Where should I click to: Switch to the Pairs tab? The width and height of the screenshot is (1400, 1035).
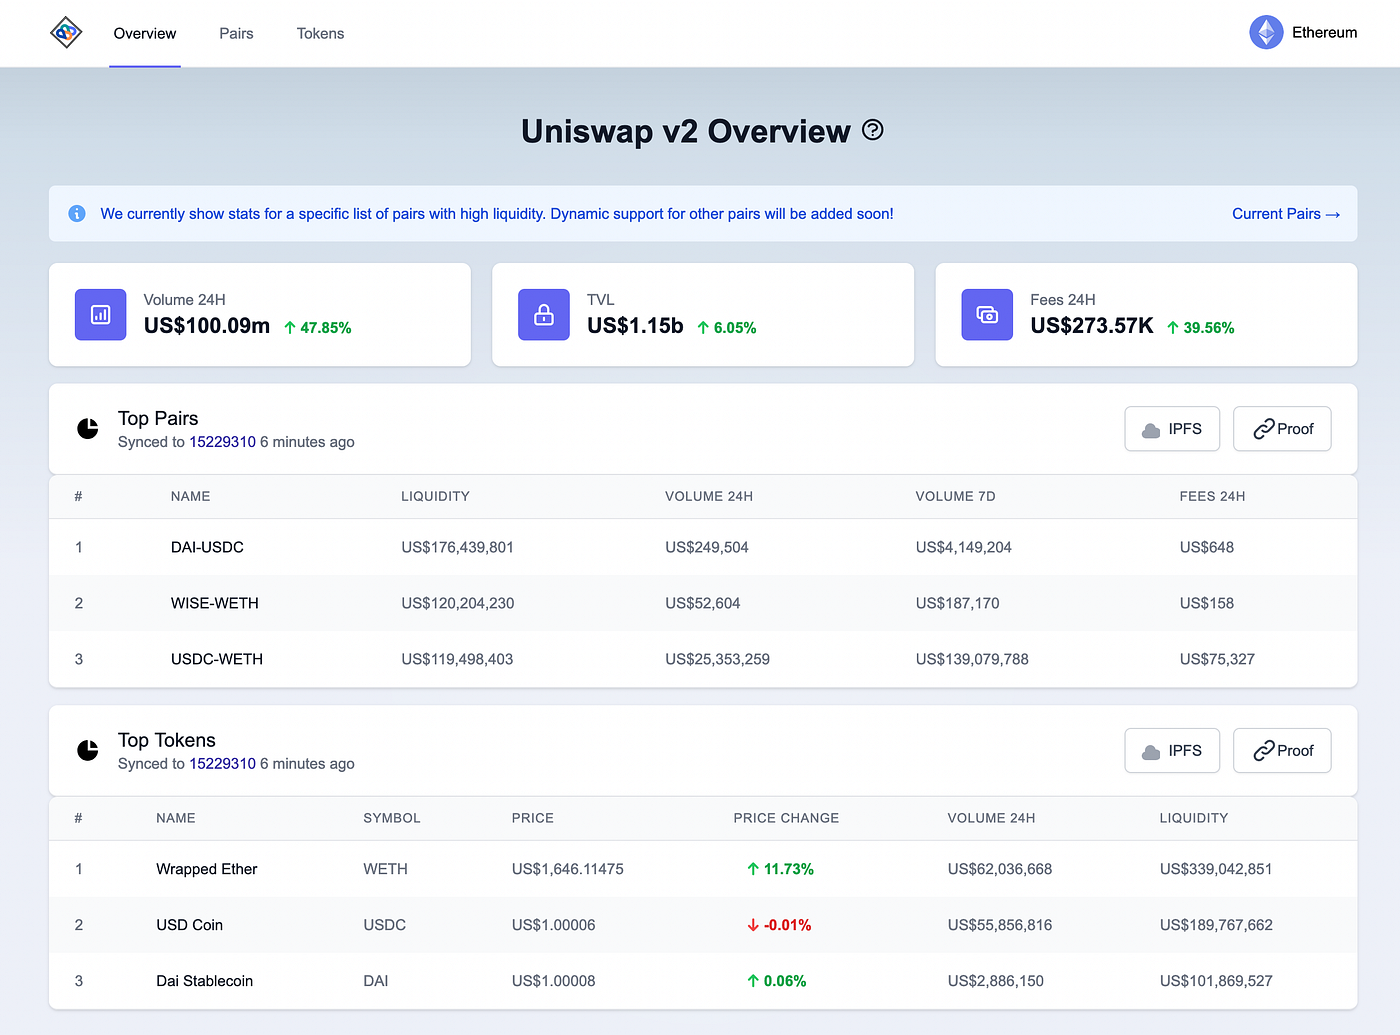[236, 34]
